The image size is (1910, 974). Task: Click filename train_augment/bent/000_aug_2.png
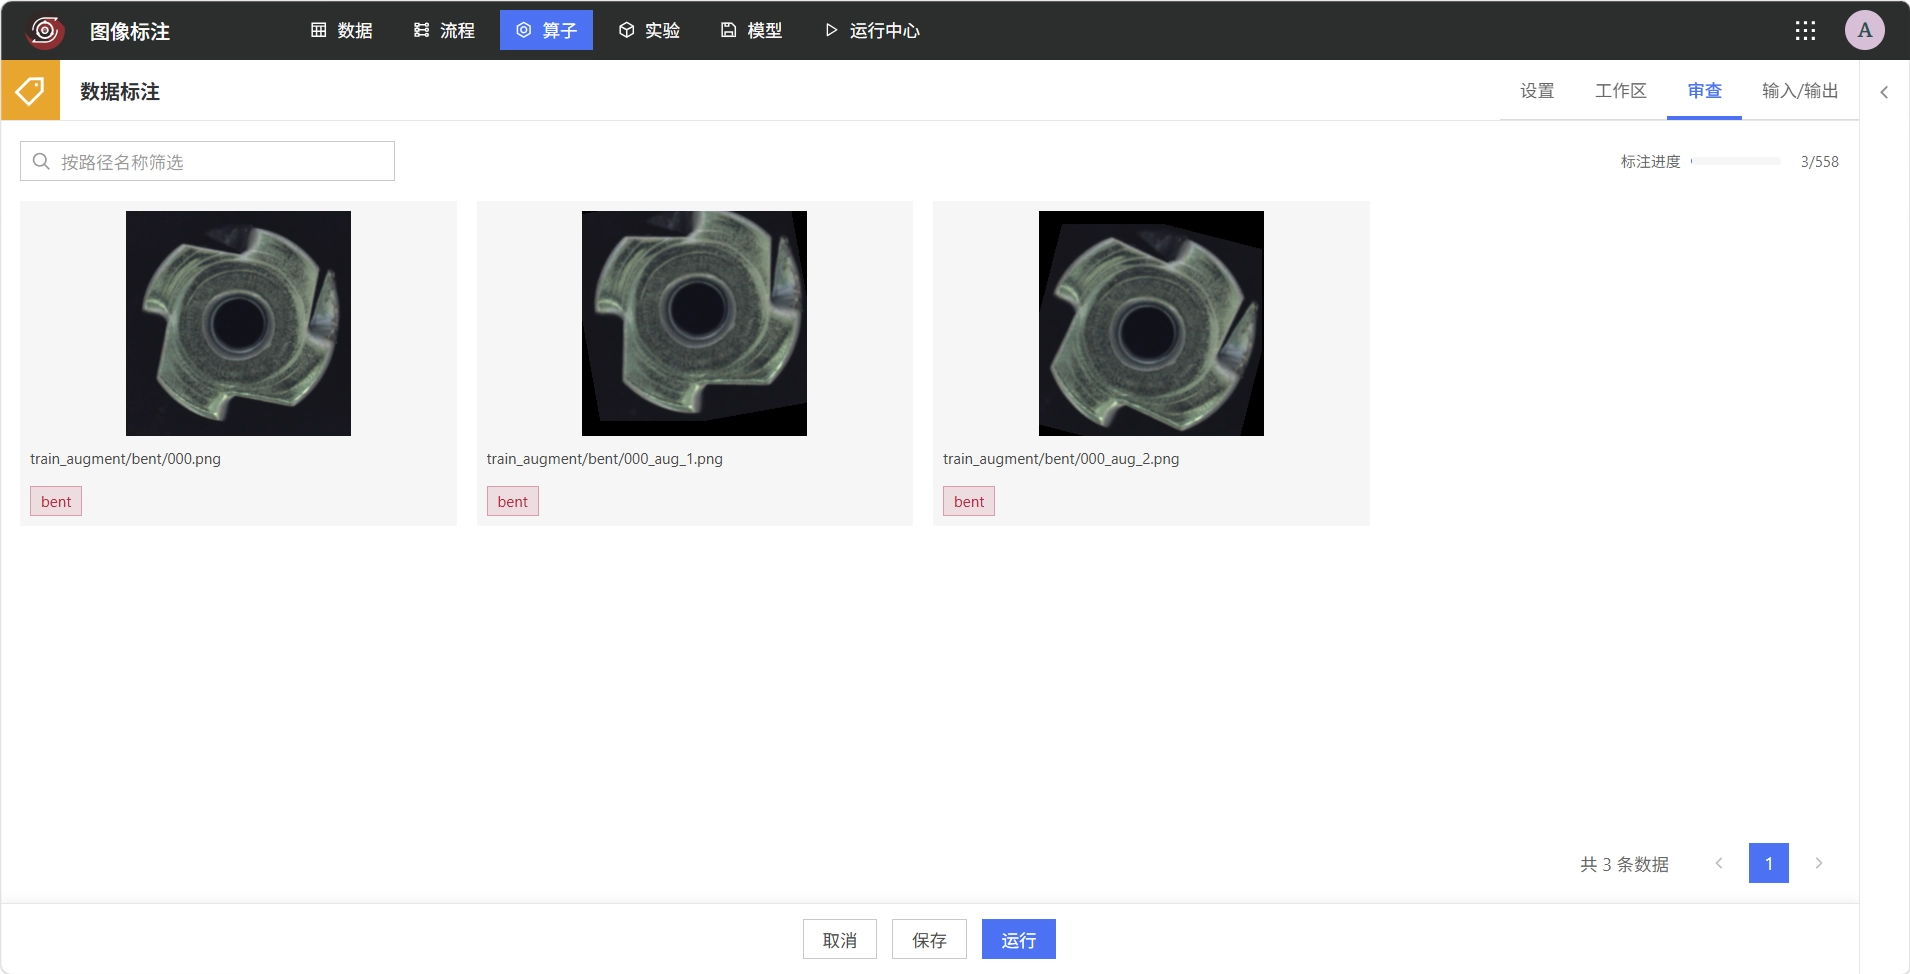(1061, 459)
